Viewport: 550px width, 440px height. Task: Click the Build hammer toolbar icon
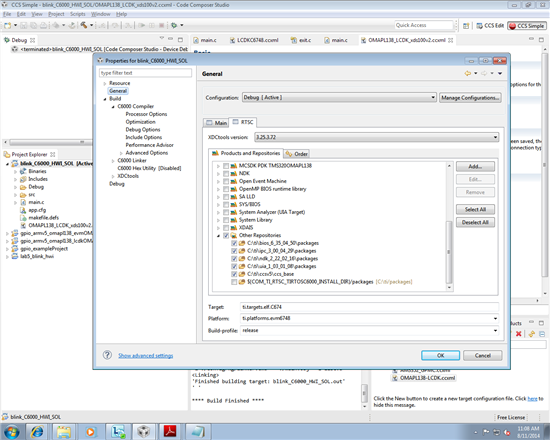click(x=83, y=25)
